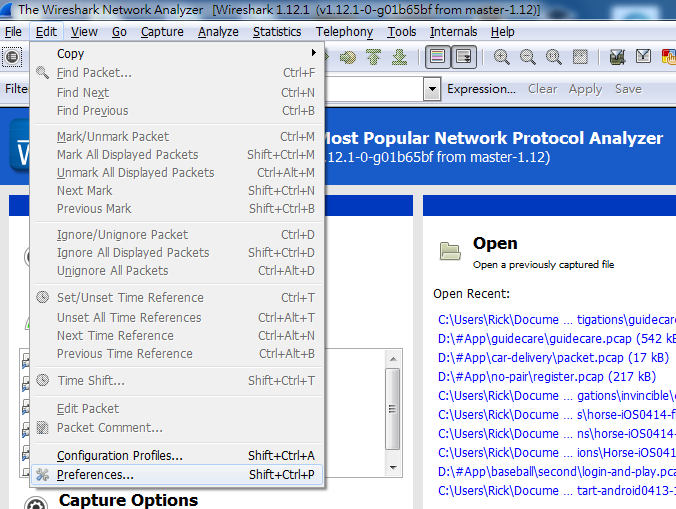Open the Telephony menu
The height and width of the screenshot is (509, 676).
point(344,32)
